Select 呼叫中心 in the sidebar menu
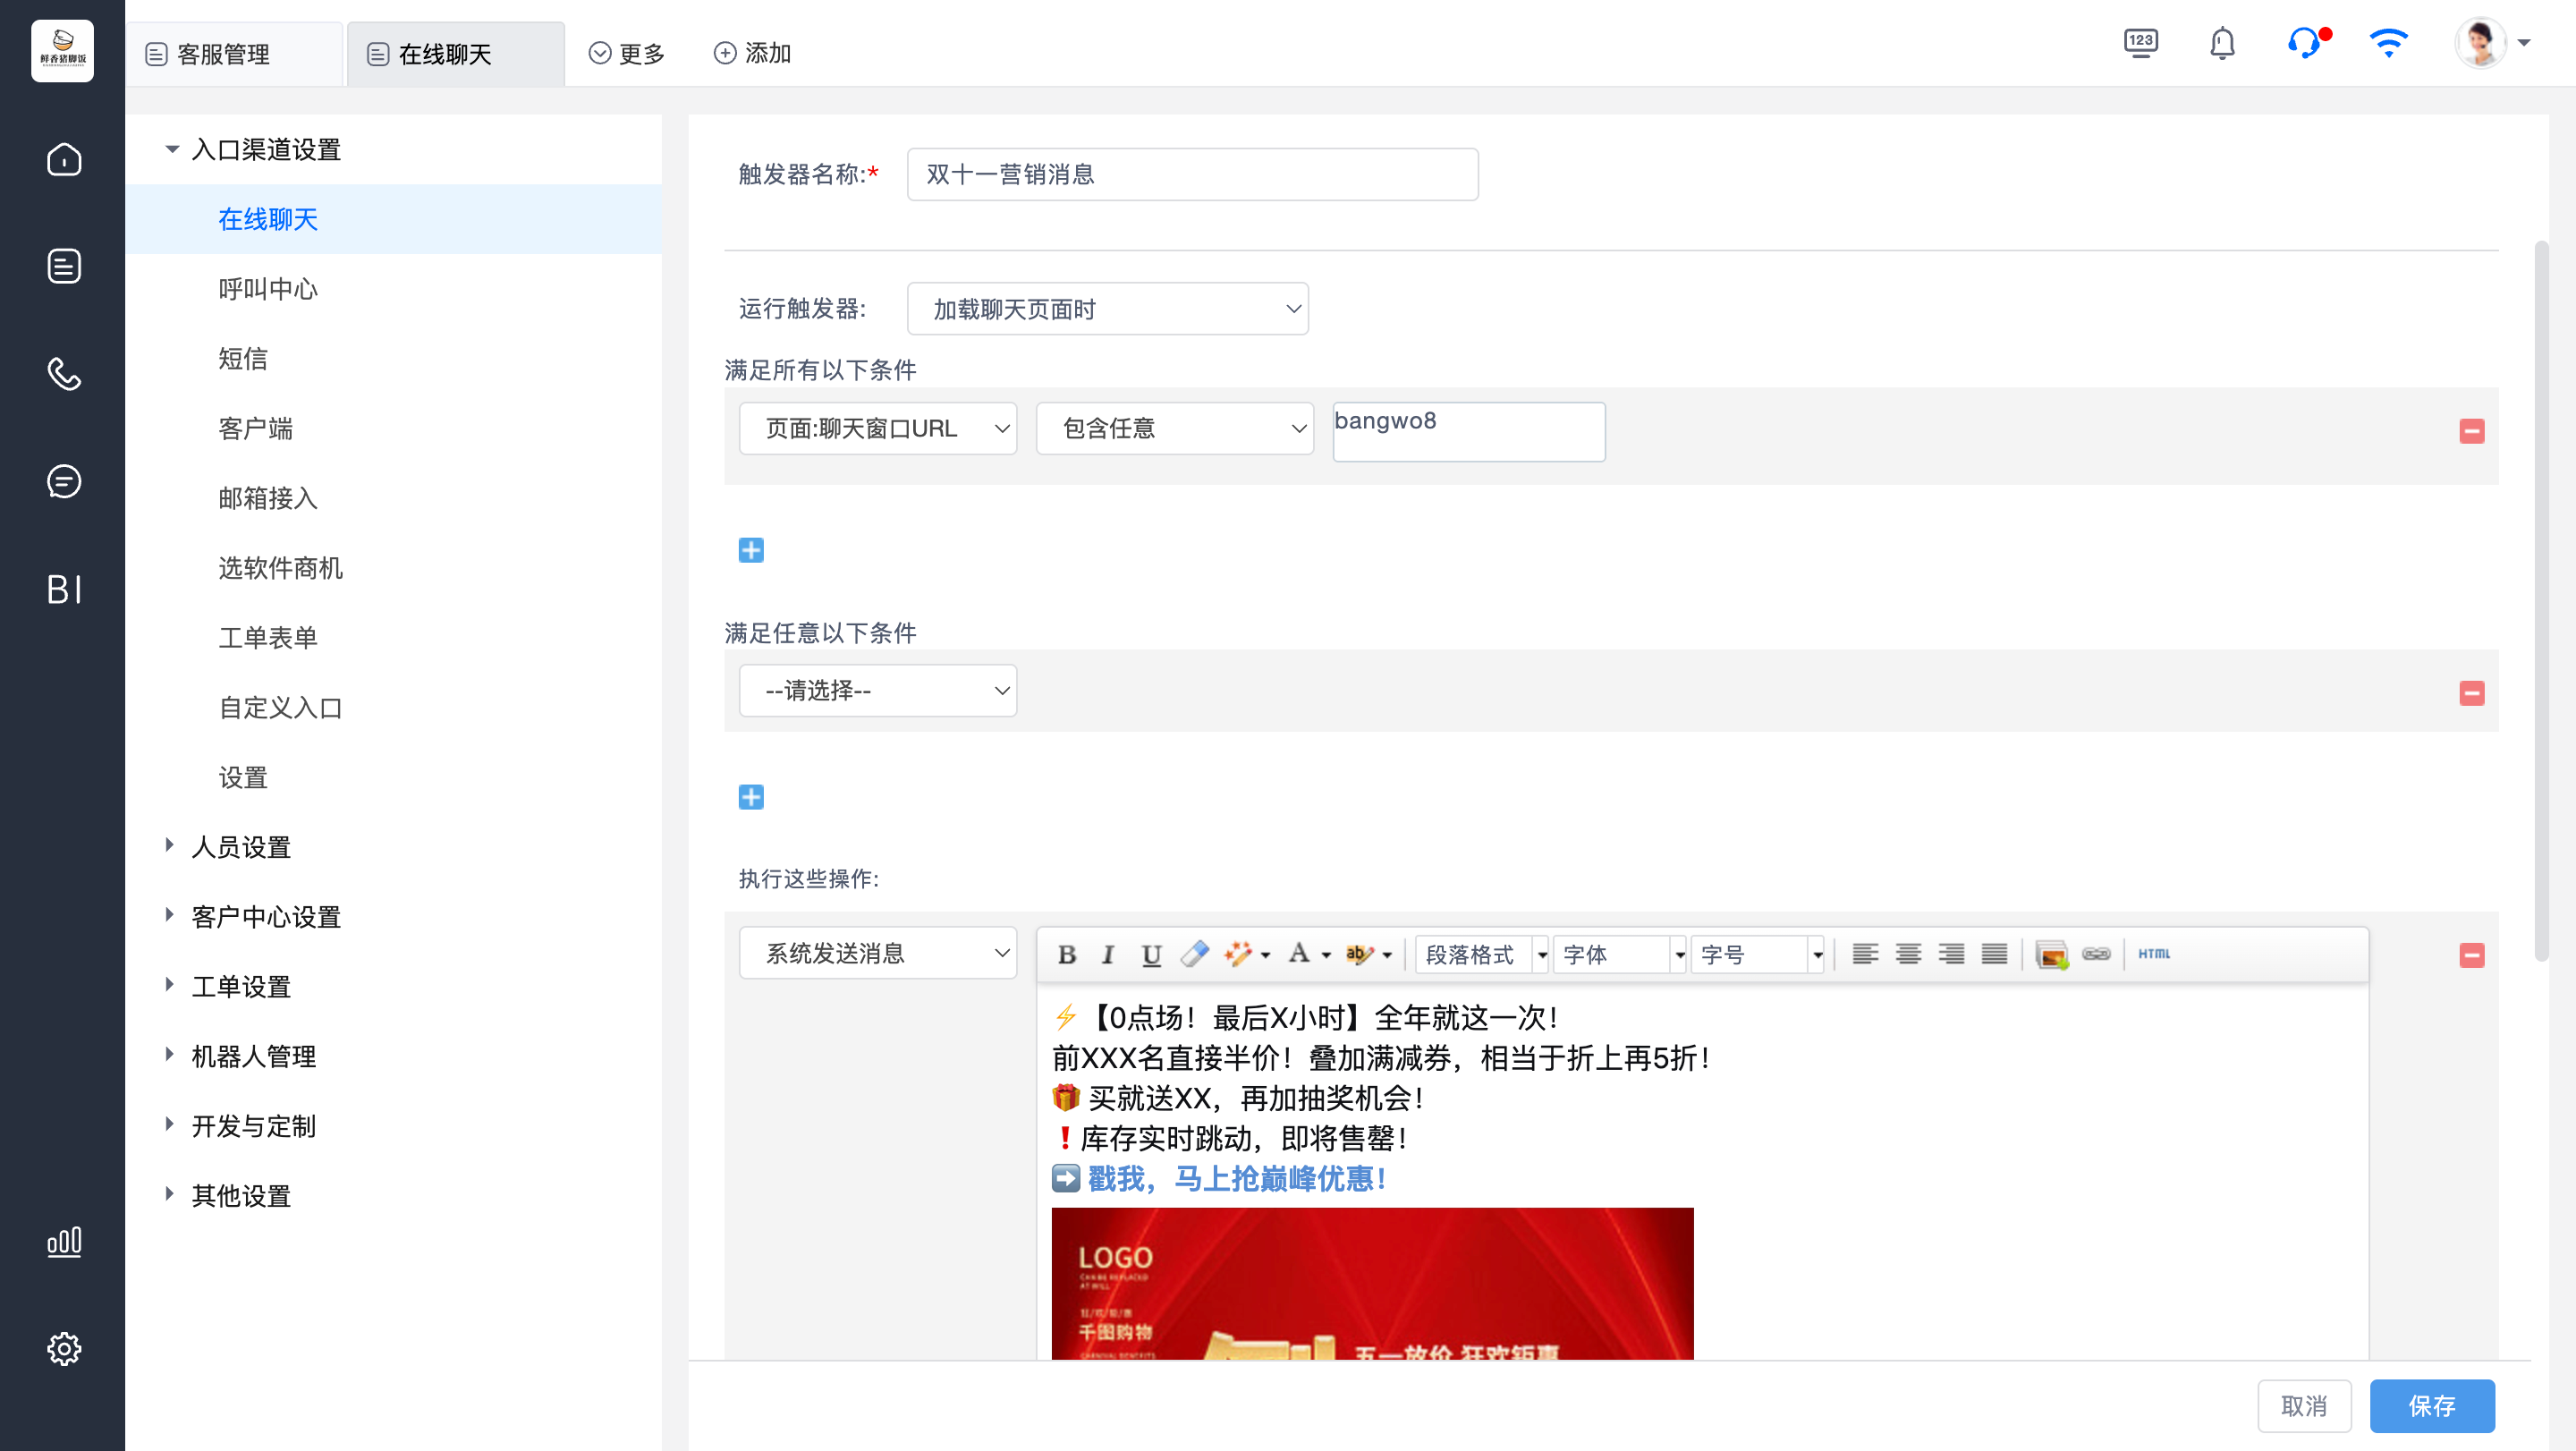This screenshot has height=1451, width=2576. coord(267,289)
